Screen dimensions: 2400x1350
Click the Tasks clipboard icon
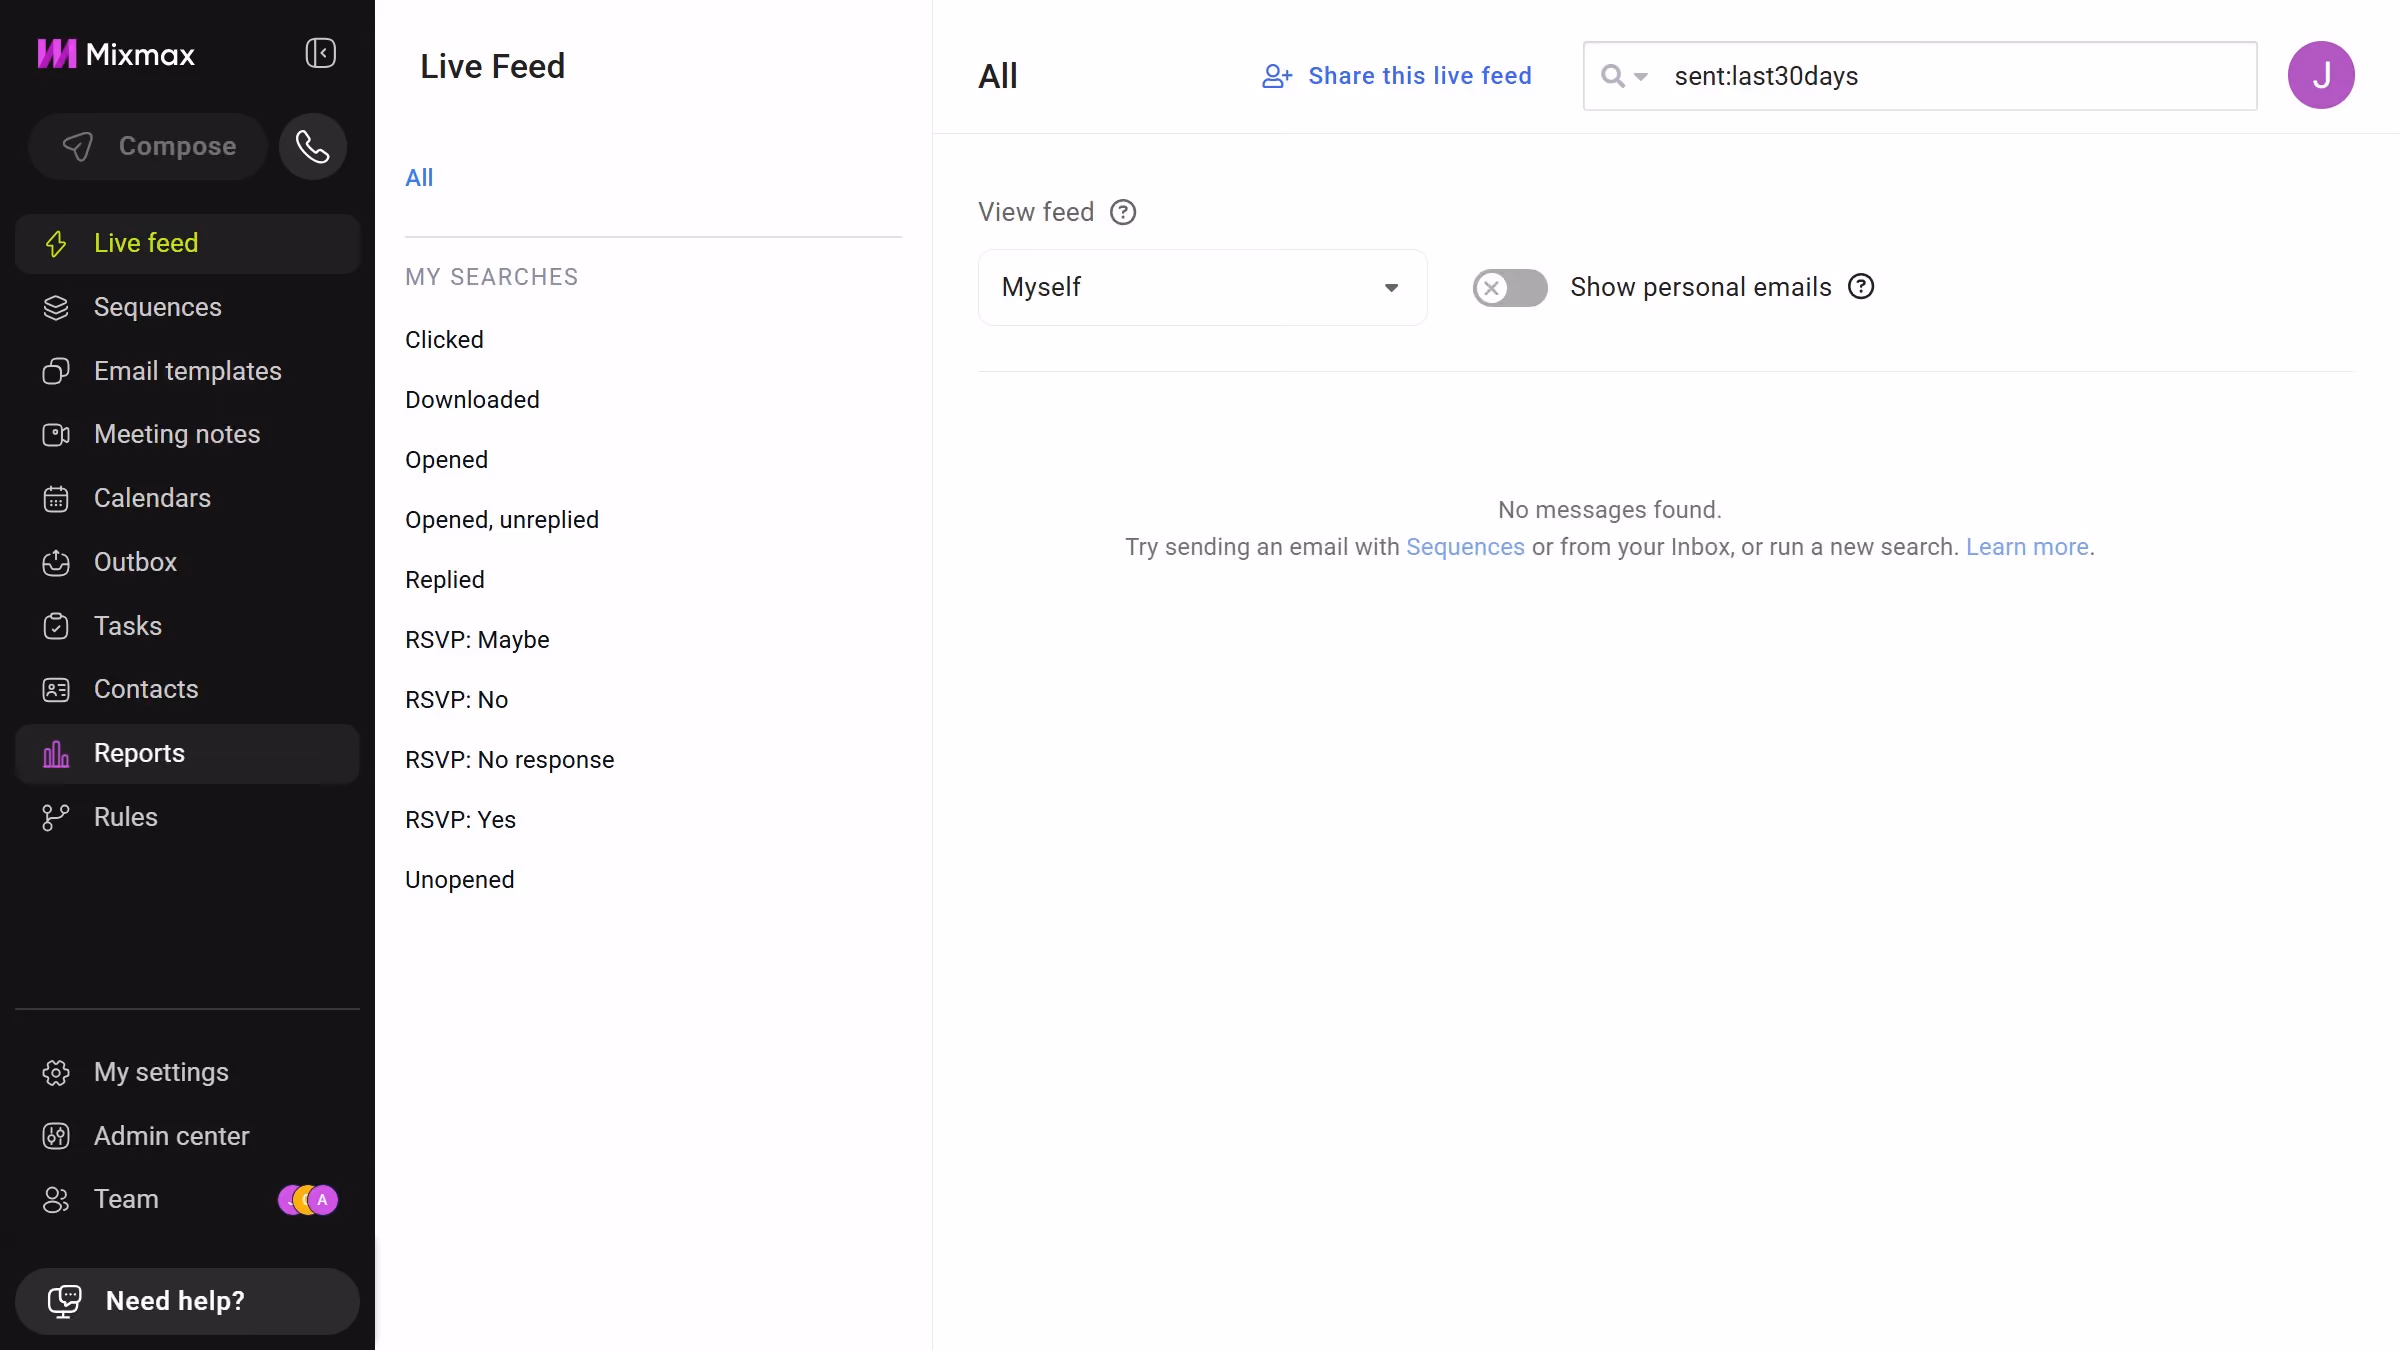pyautogui.click(x=56, y=626)
